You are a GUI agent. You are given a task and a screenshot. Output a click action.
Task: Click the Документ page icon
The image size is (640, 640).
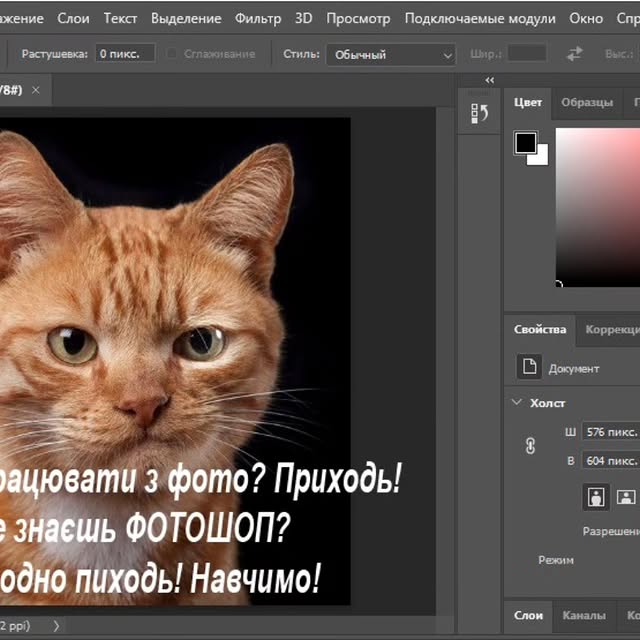pos(529,366)
